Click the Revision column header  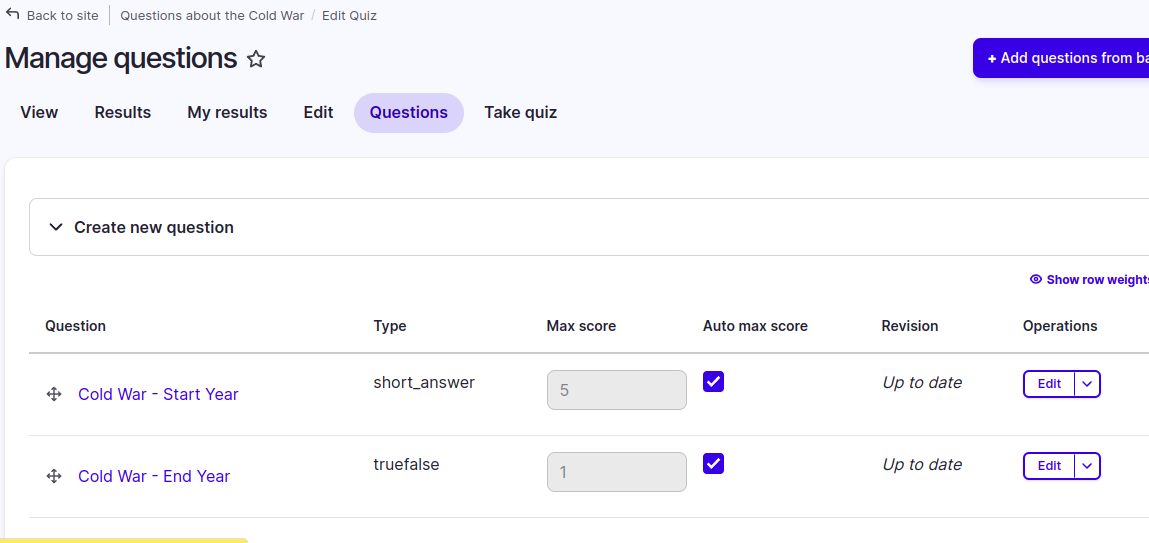point(909,325)
